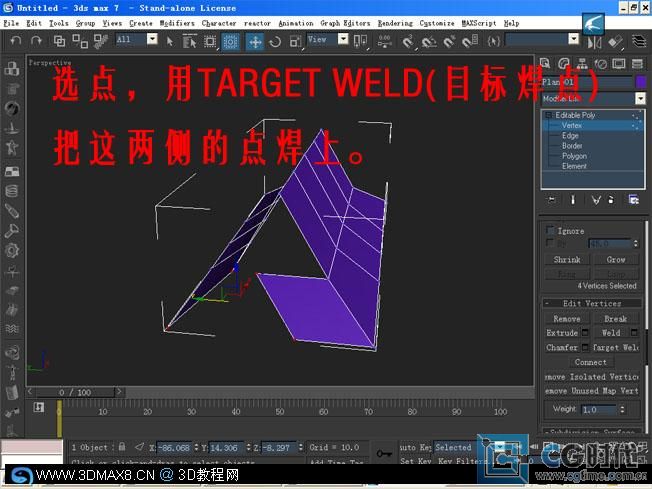The width and height of the screenshot is (652, 489).
Task: Open the Modifiers menu
Action: (x=177, y=23)
